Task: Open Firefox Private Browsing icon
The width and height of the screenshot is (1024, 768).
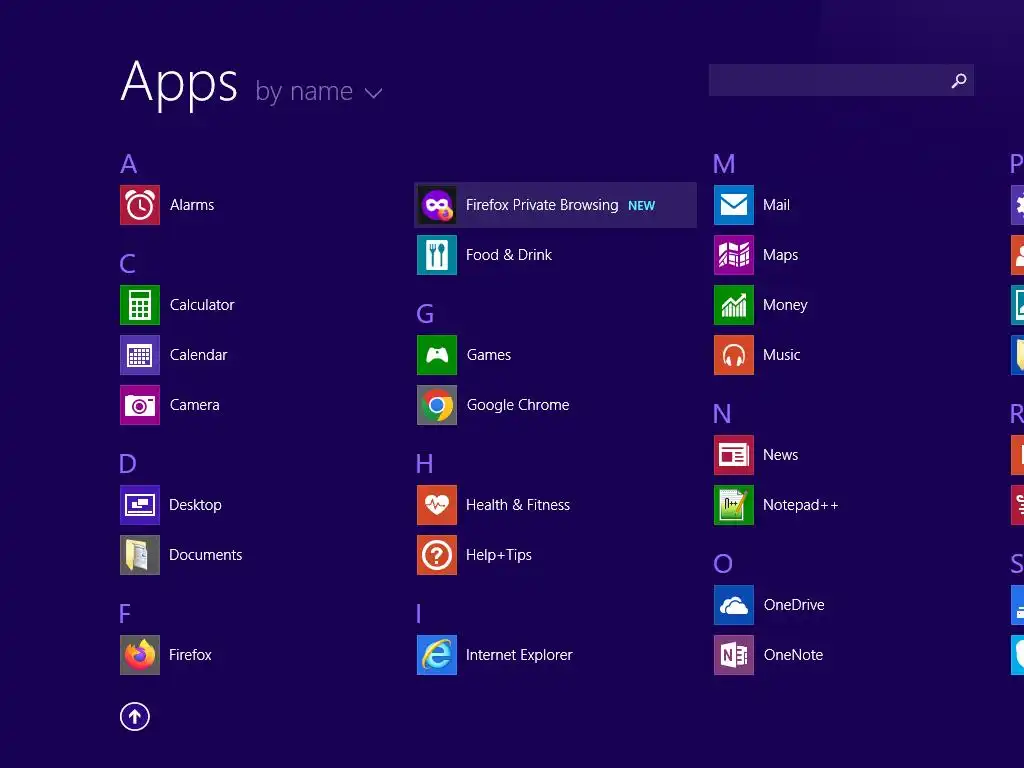Action: 437,205
